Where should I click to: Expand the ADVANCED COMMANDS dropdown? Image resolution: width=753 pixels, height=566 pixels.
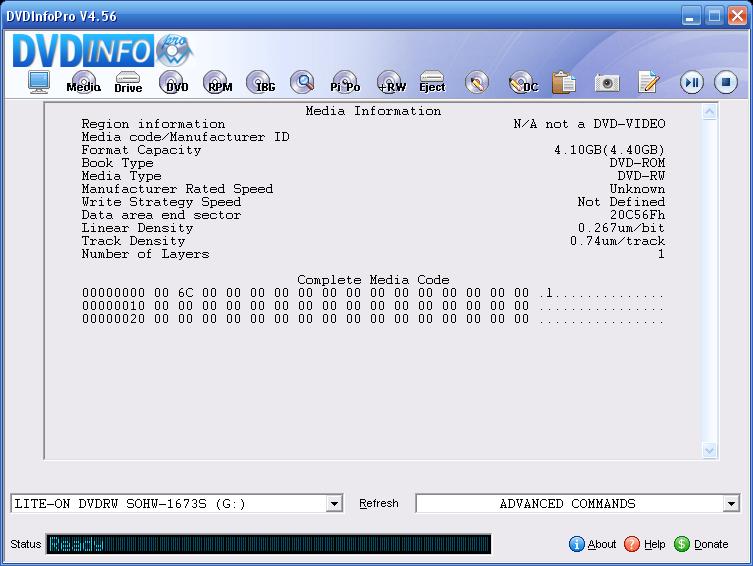coord(731,504)
